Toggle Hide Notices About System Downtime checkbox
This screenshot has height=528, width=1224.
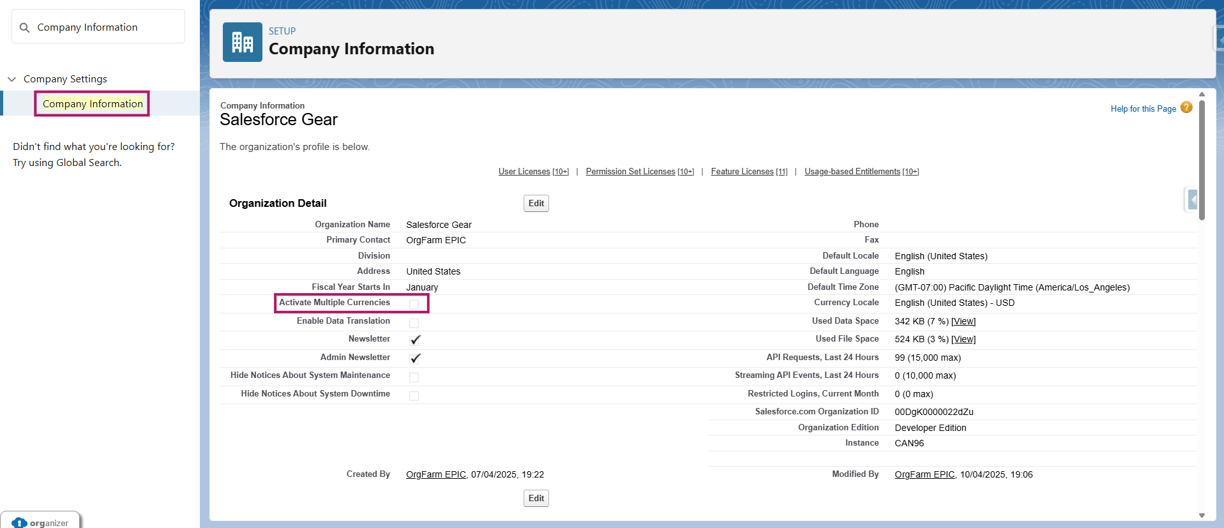(414, 395)
